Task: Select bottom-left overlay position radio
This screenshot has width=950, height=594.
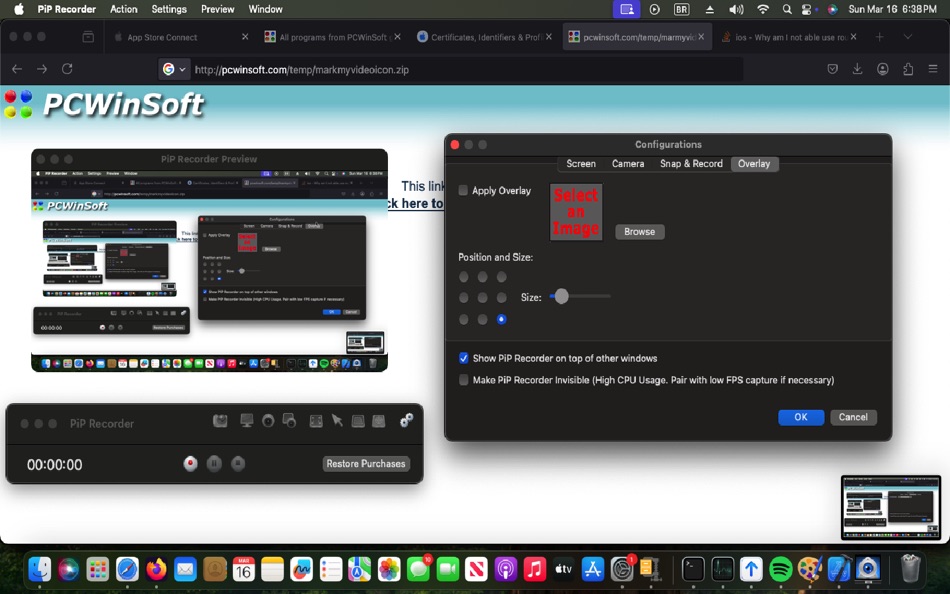Action: pos(463,319)
